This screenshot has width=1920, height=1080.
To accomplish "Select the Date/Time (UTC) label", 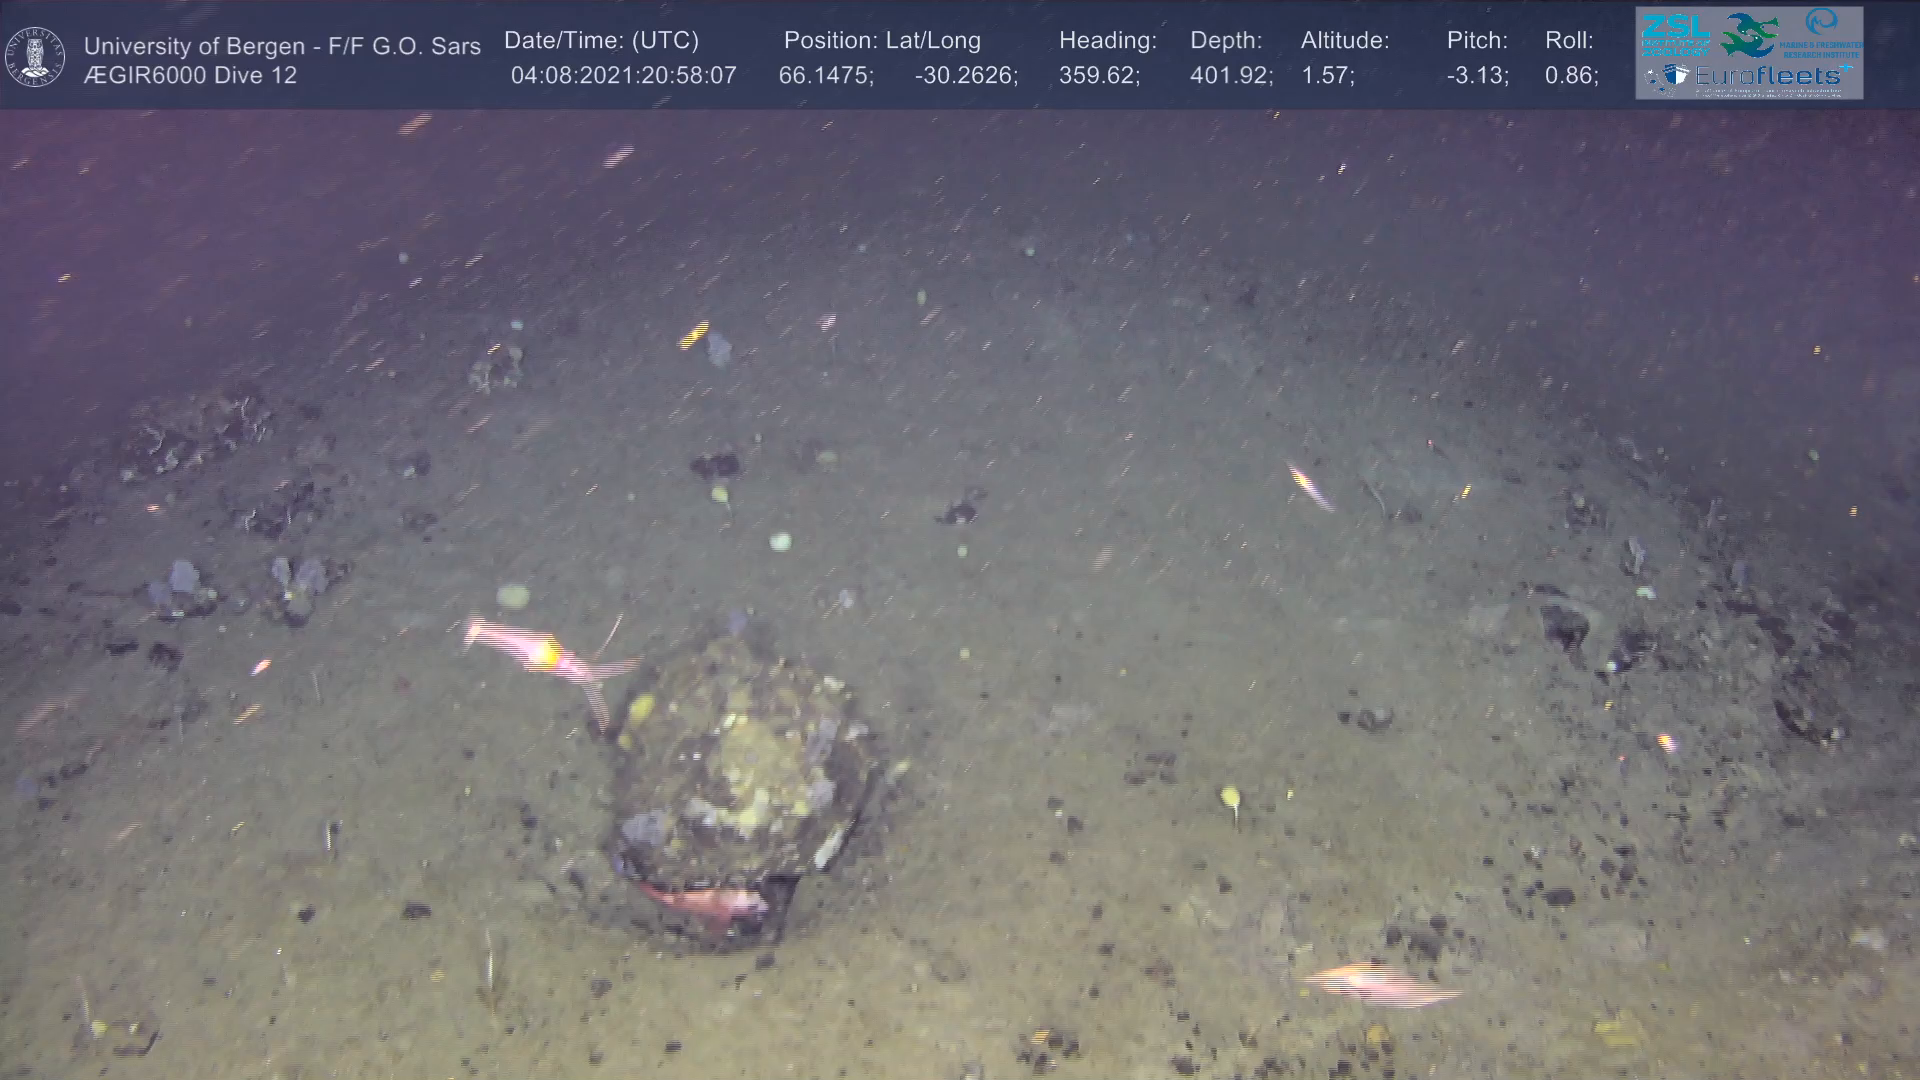I will pos(601,41).
